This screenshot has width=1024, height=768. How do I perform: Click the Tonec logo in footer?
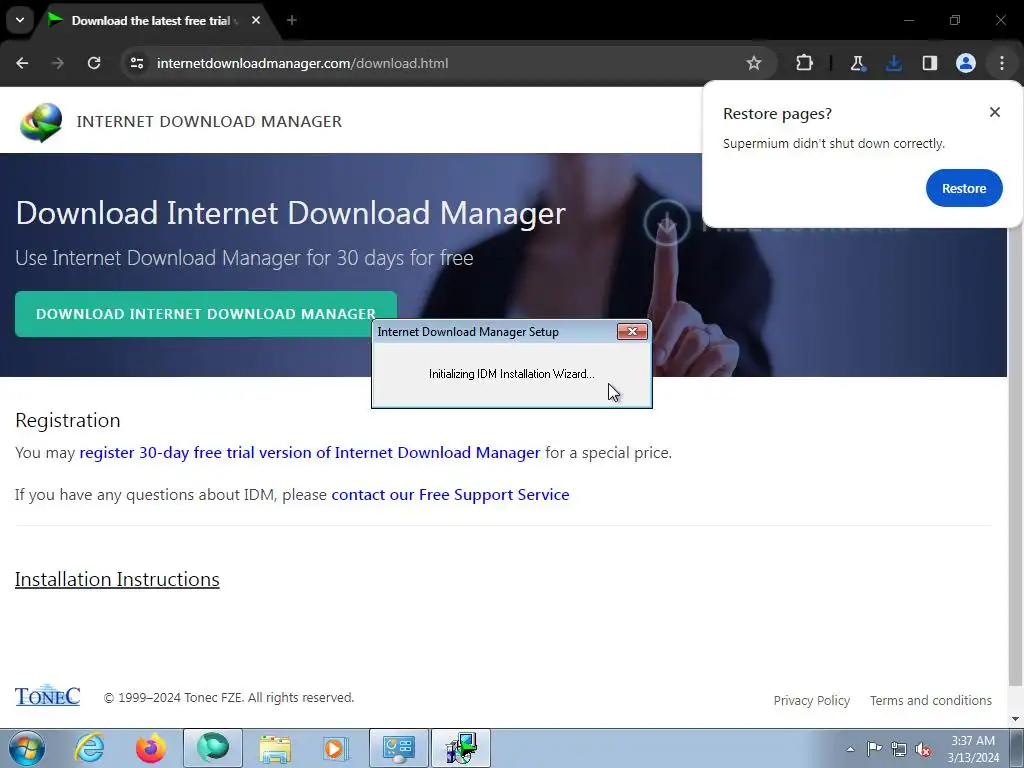click(48, 696)
